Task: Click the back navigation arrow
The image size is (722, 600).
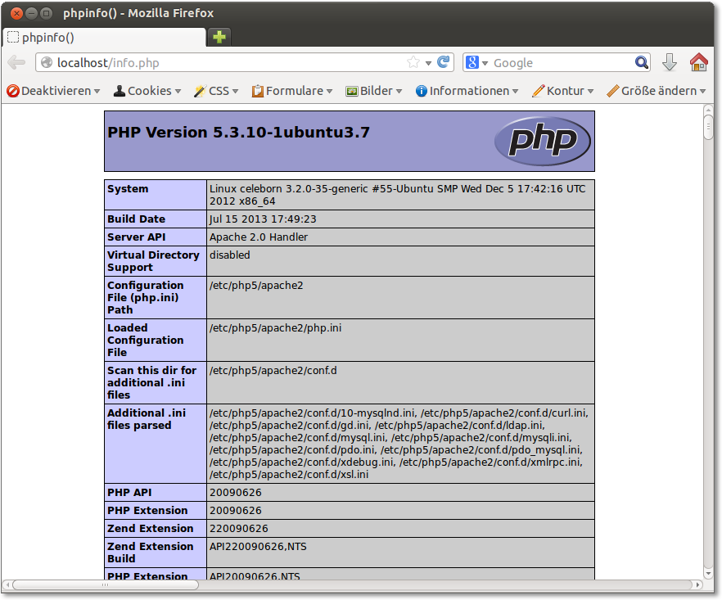Action: coord(16,63)
